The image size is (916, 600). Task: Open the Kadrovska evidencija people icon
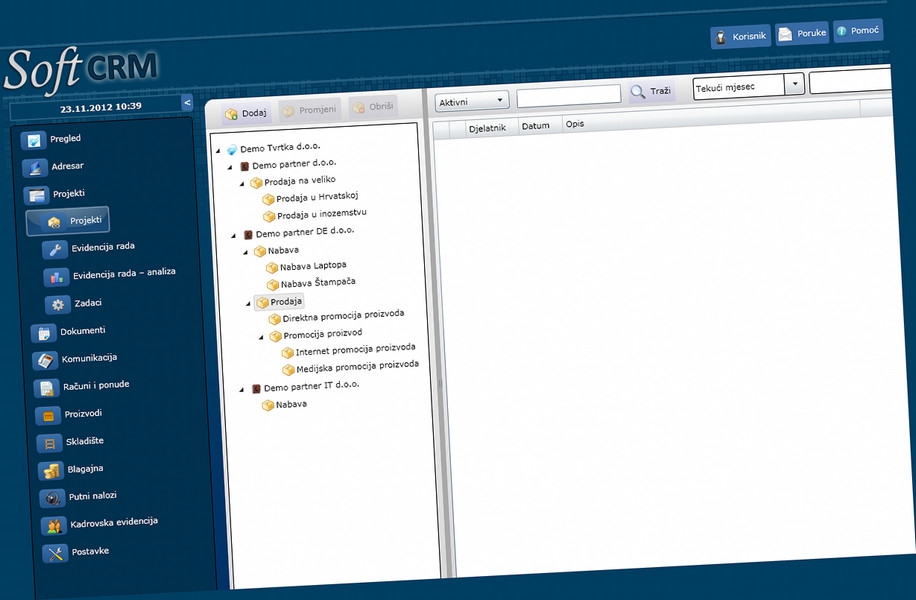[54, 526]
